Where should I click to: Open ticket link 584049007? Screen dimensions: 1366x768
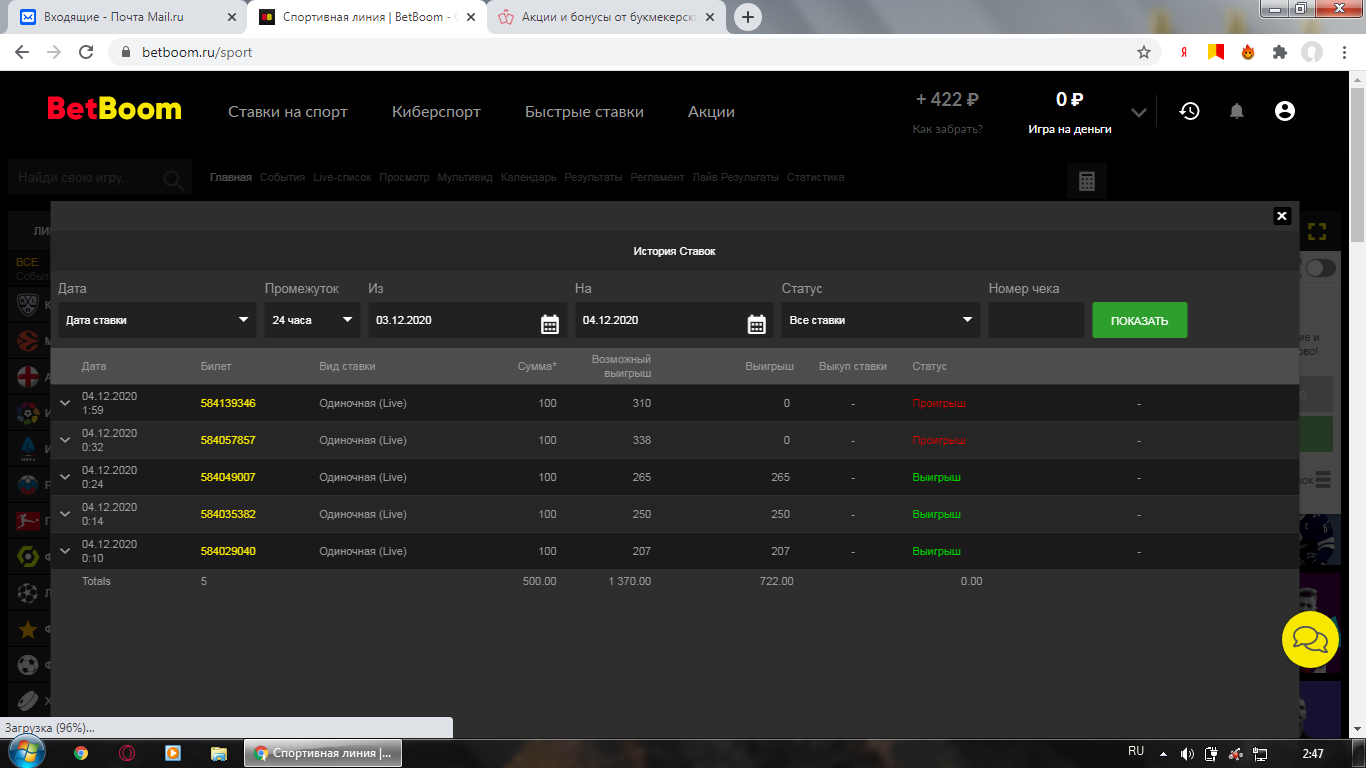[228, 477]
